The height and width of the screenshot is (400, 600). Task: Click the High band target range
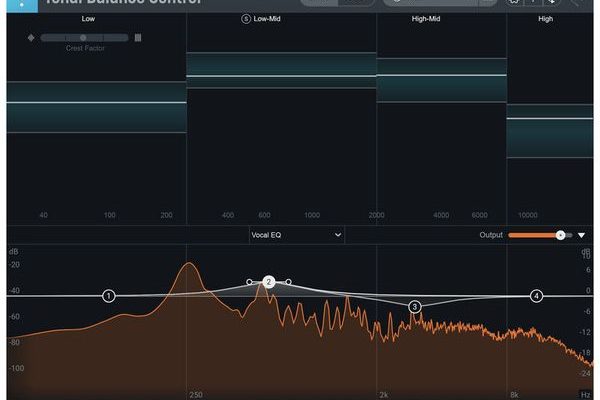click(549, 137)
